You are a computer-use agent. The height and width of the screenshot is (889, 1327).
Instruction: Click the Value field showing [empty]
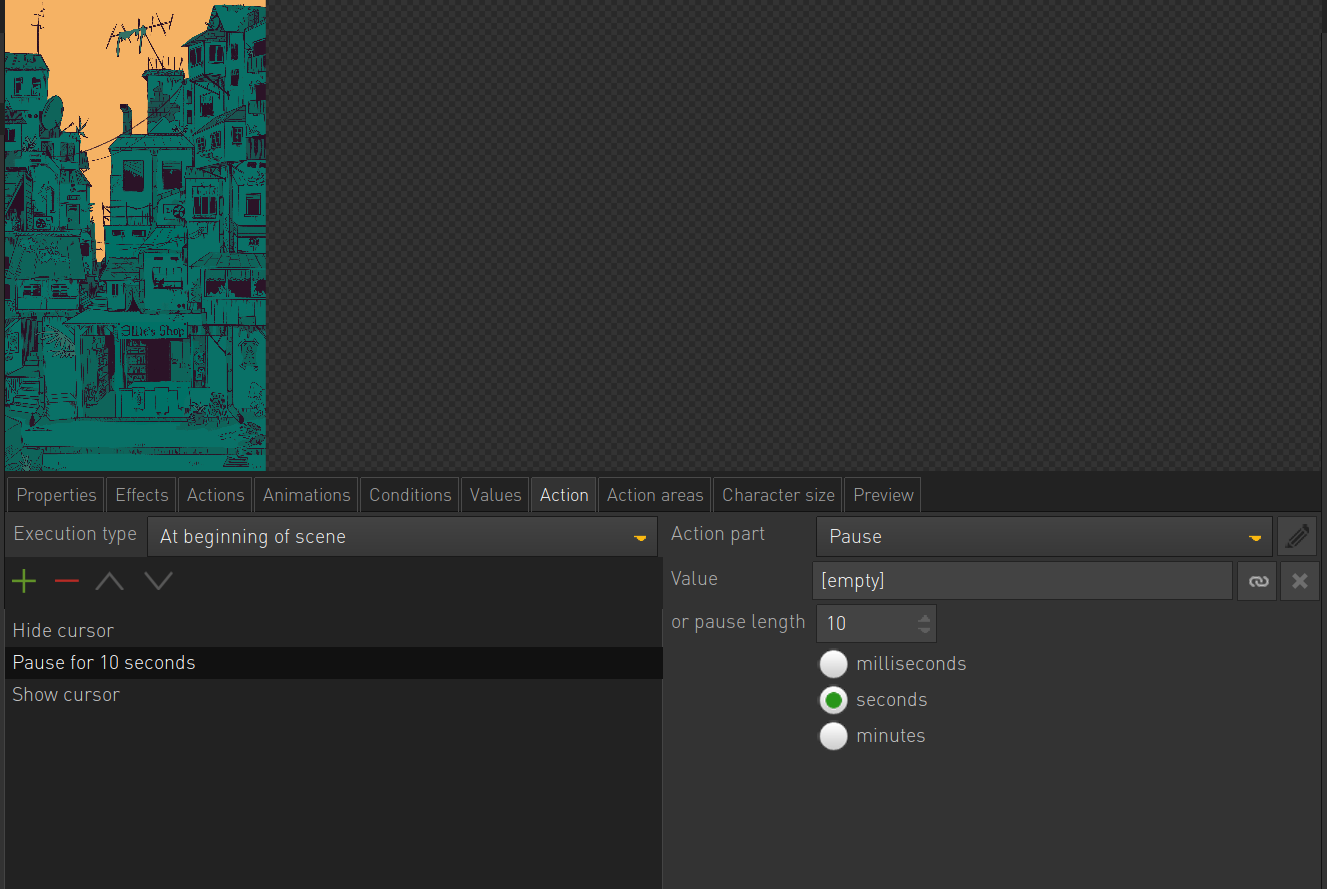coord(1022,580)
